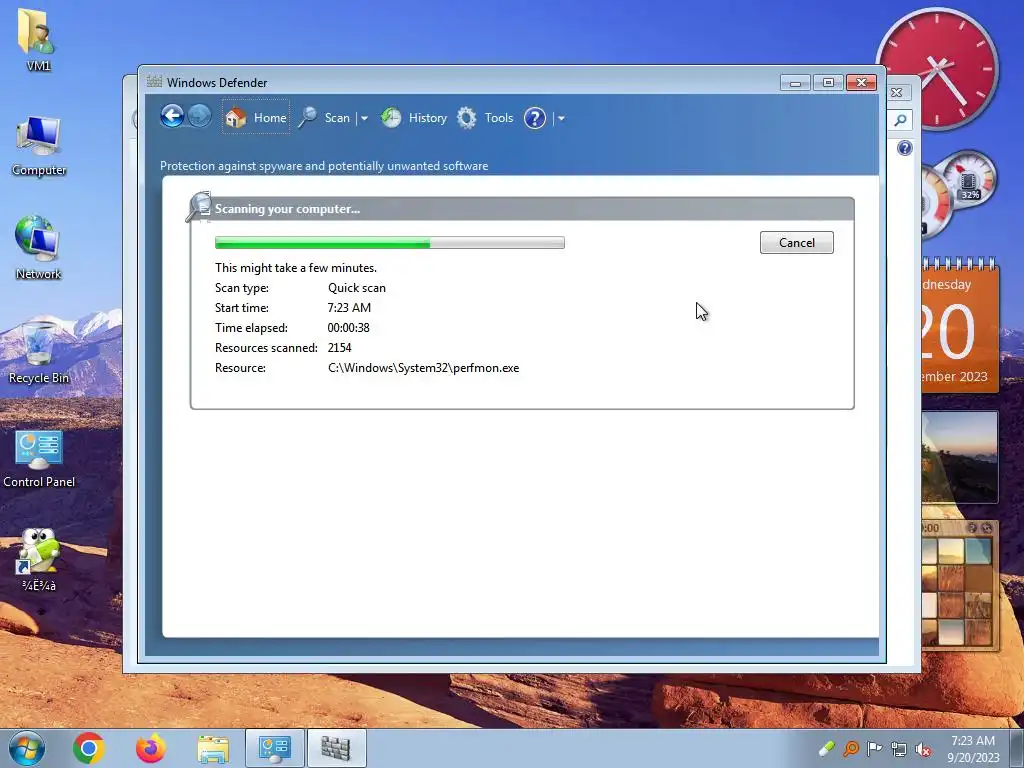The height and width of the screenshot is (768, 1024).
Task: Click the green pen tray icon
Action: 826,748
